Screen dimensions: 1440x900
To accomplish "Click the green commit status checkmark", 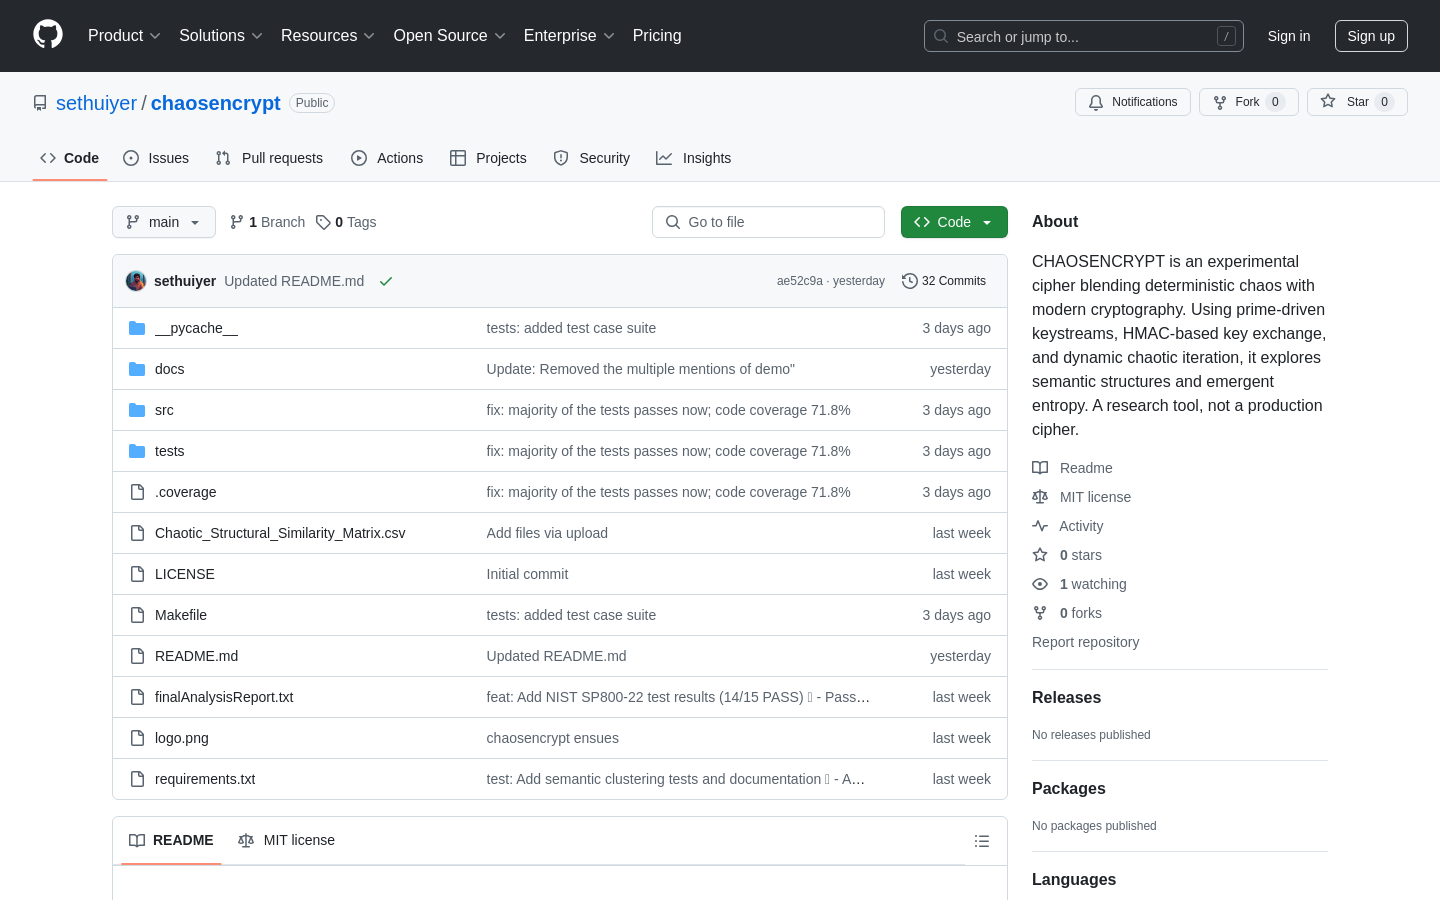I will click(386, 281).
